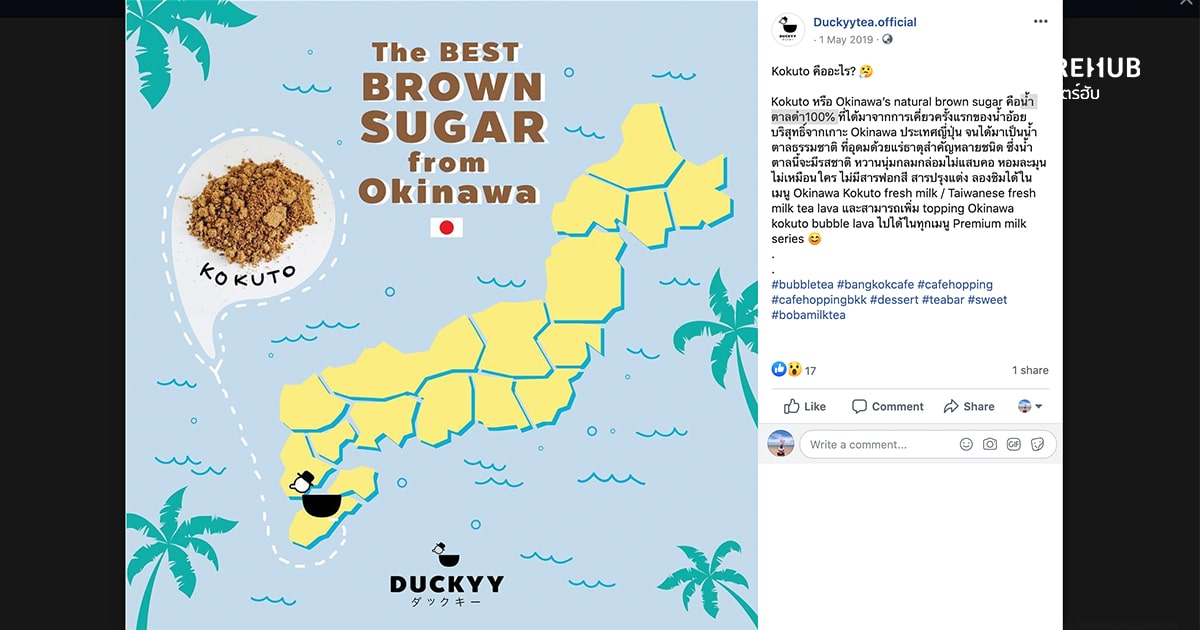Click the "1 share" link

(x=1029, y=369)
